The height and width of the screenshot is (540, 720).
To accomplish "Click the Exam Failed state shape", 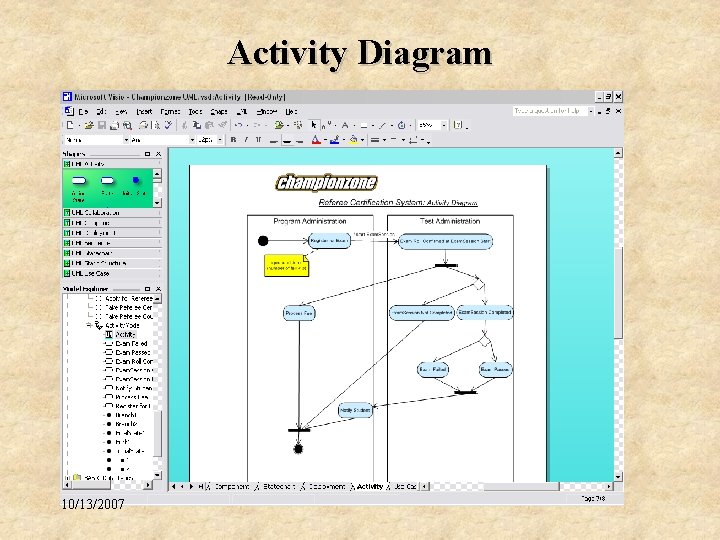I will coord(433,369).
